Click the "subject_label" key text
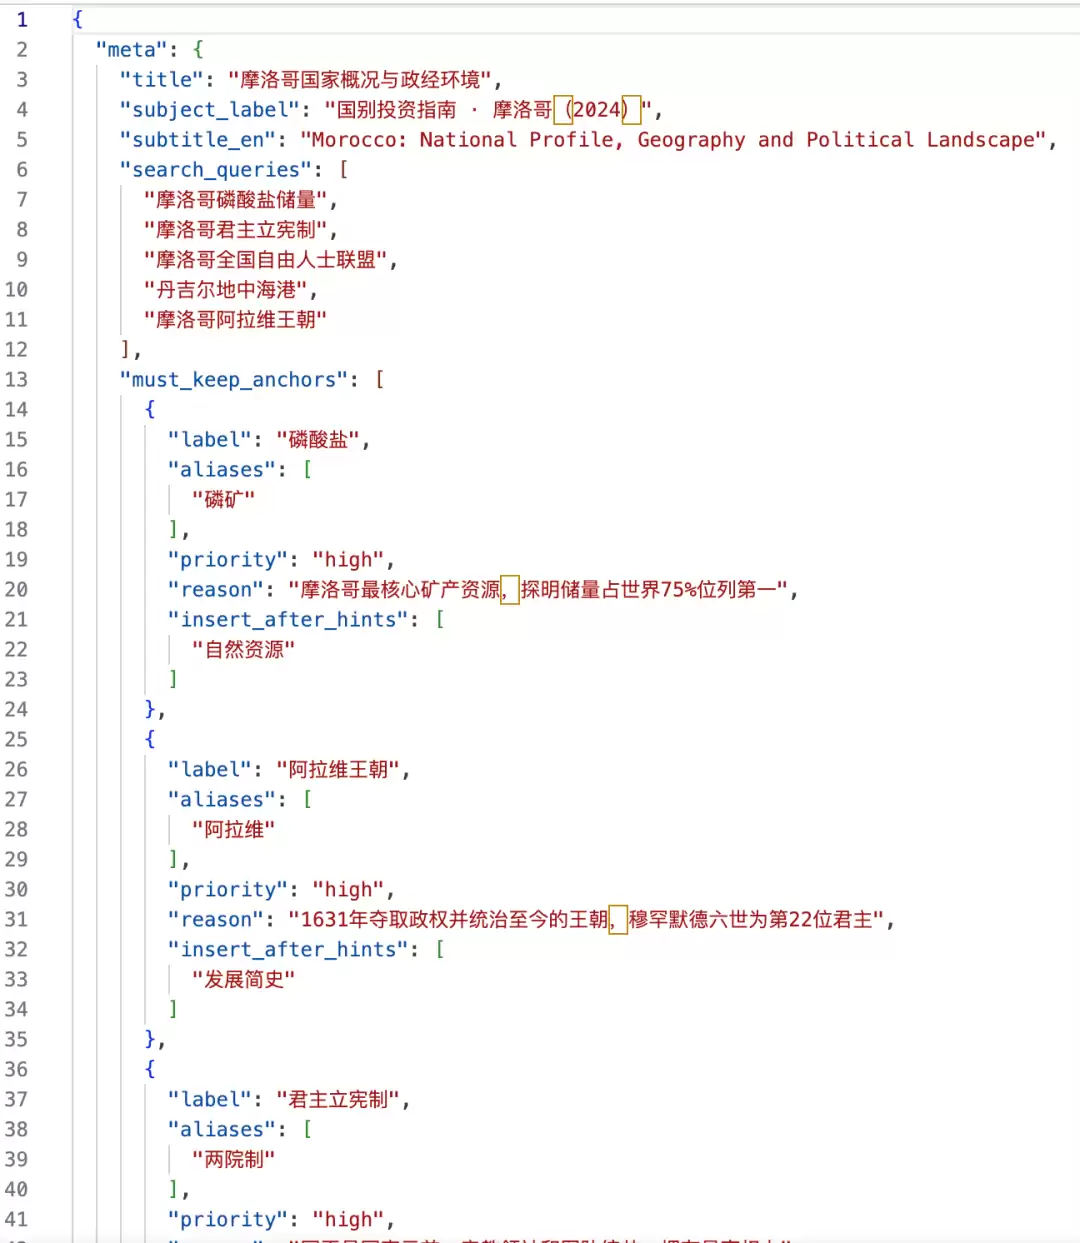The width and height of the screenshot is (1080, 1243). (209, 109)
